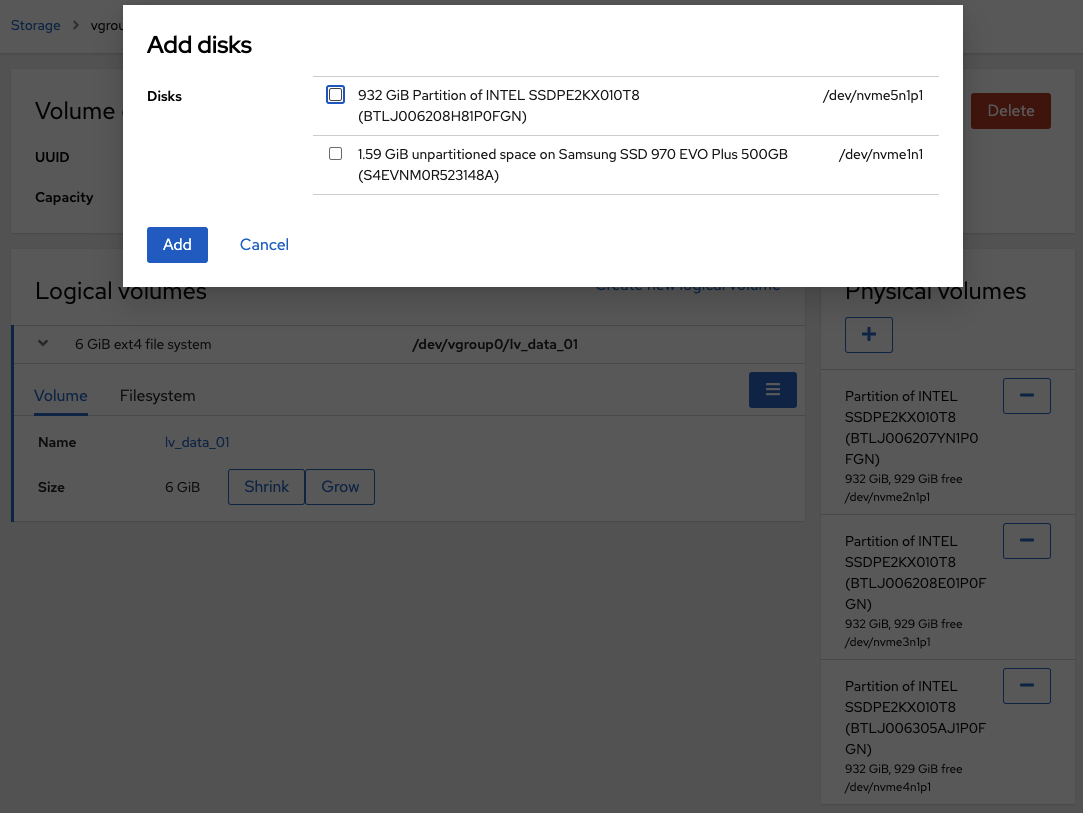
Task: Click the lv_data_01 name link
Action: coord(197,442)
